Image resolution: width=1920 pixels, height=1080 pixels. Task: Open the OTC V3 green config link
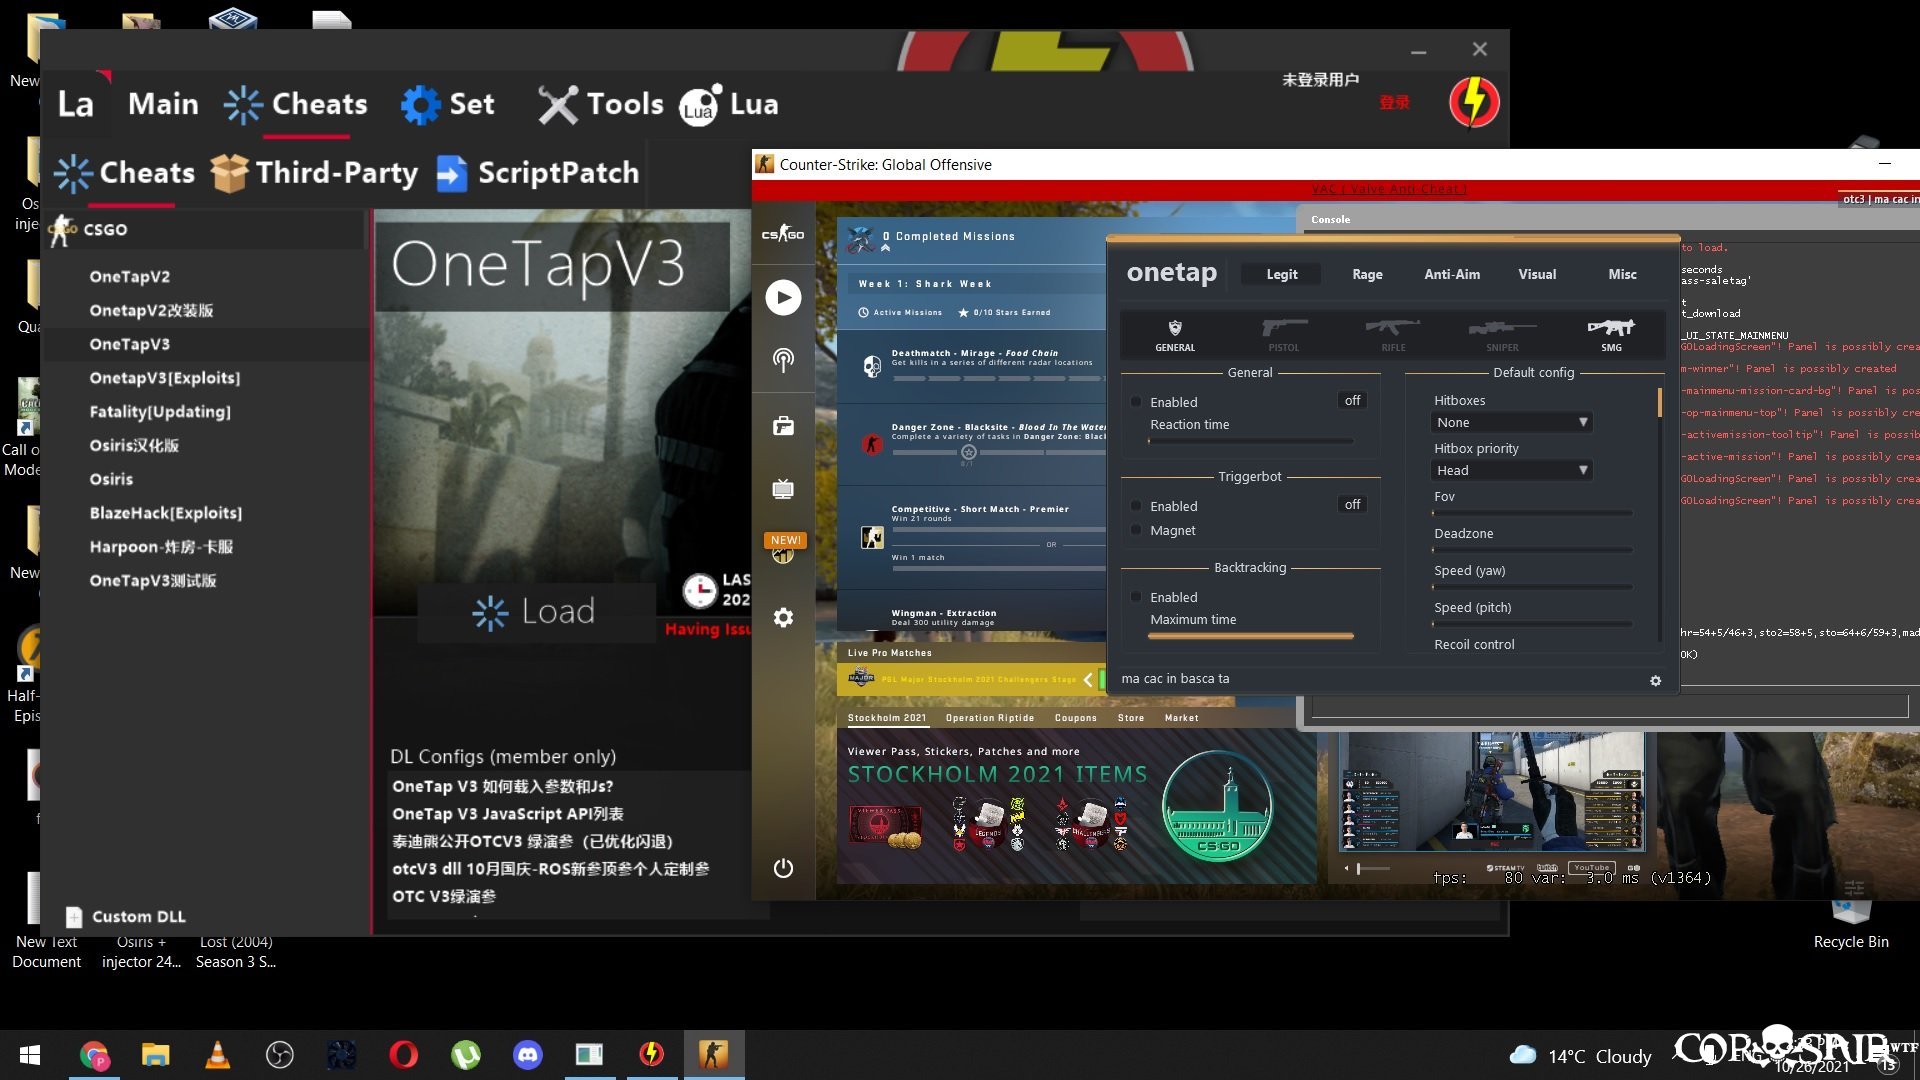(444, 896)
